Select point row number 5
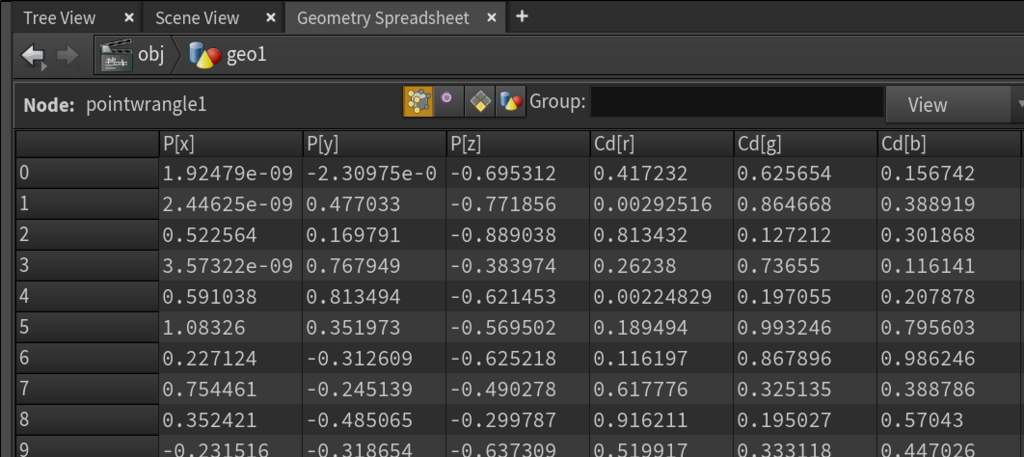This screenshot has height=457, width=1024. click(x=88, y=327)
